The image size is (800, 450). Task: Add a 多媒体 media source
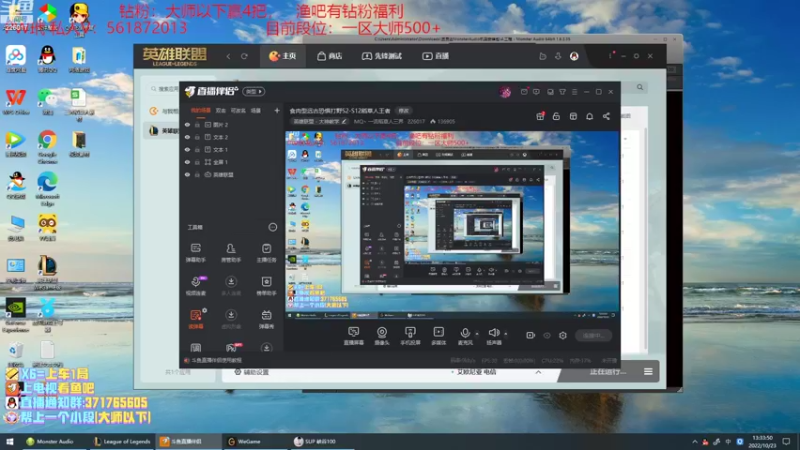click(438, 336)
